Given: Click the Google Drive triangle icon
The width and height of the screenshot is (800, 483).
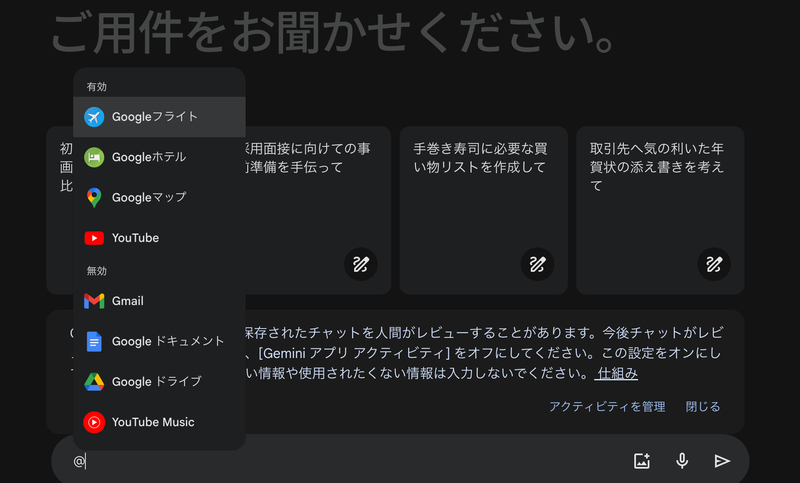Looking at the screenshot, I should pos(94,382).
